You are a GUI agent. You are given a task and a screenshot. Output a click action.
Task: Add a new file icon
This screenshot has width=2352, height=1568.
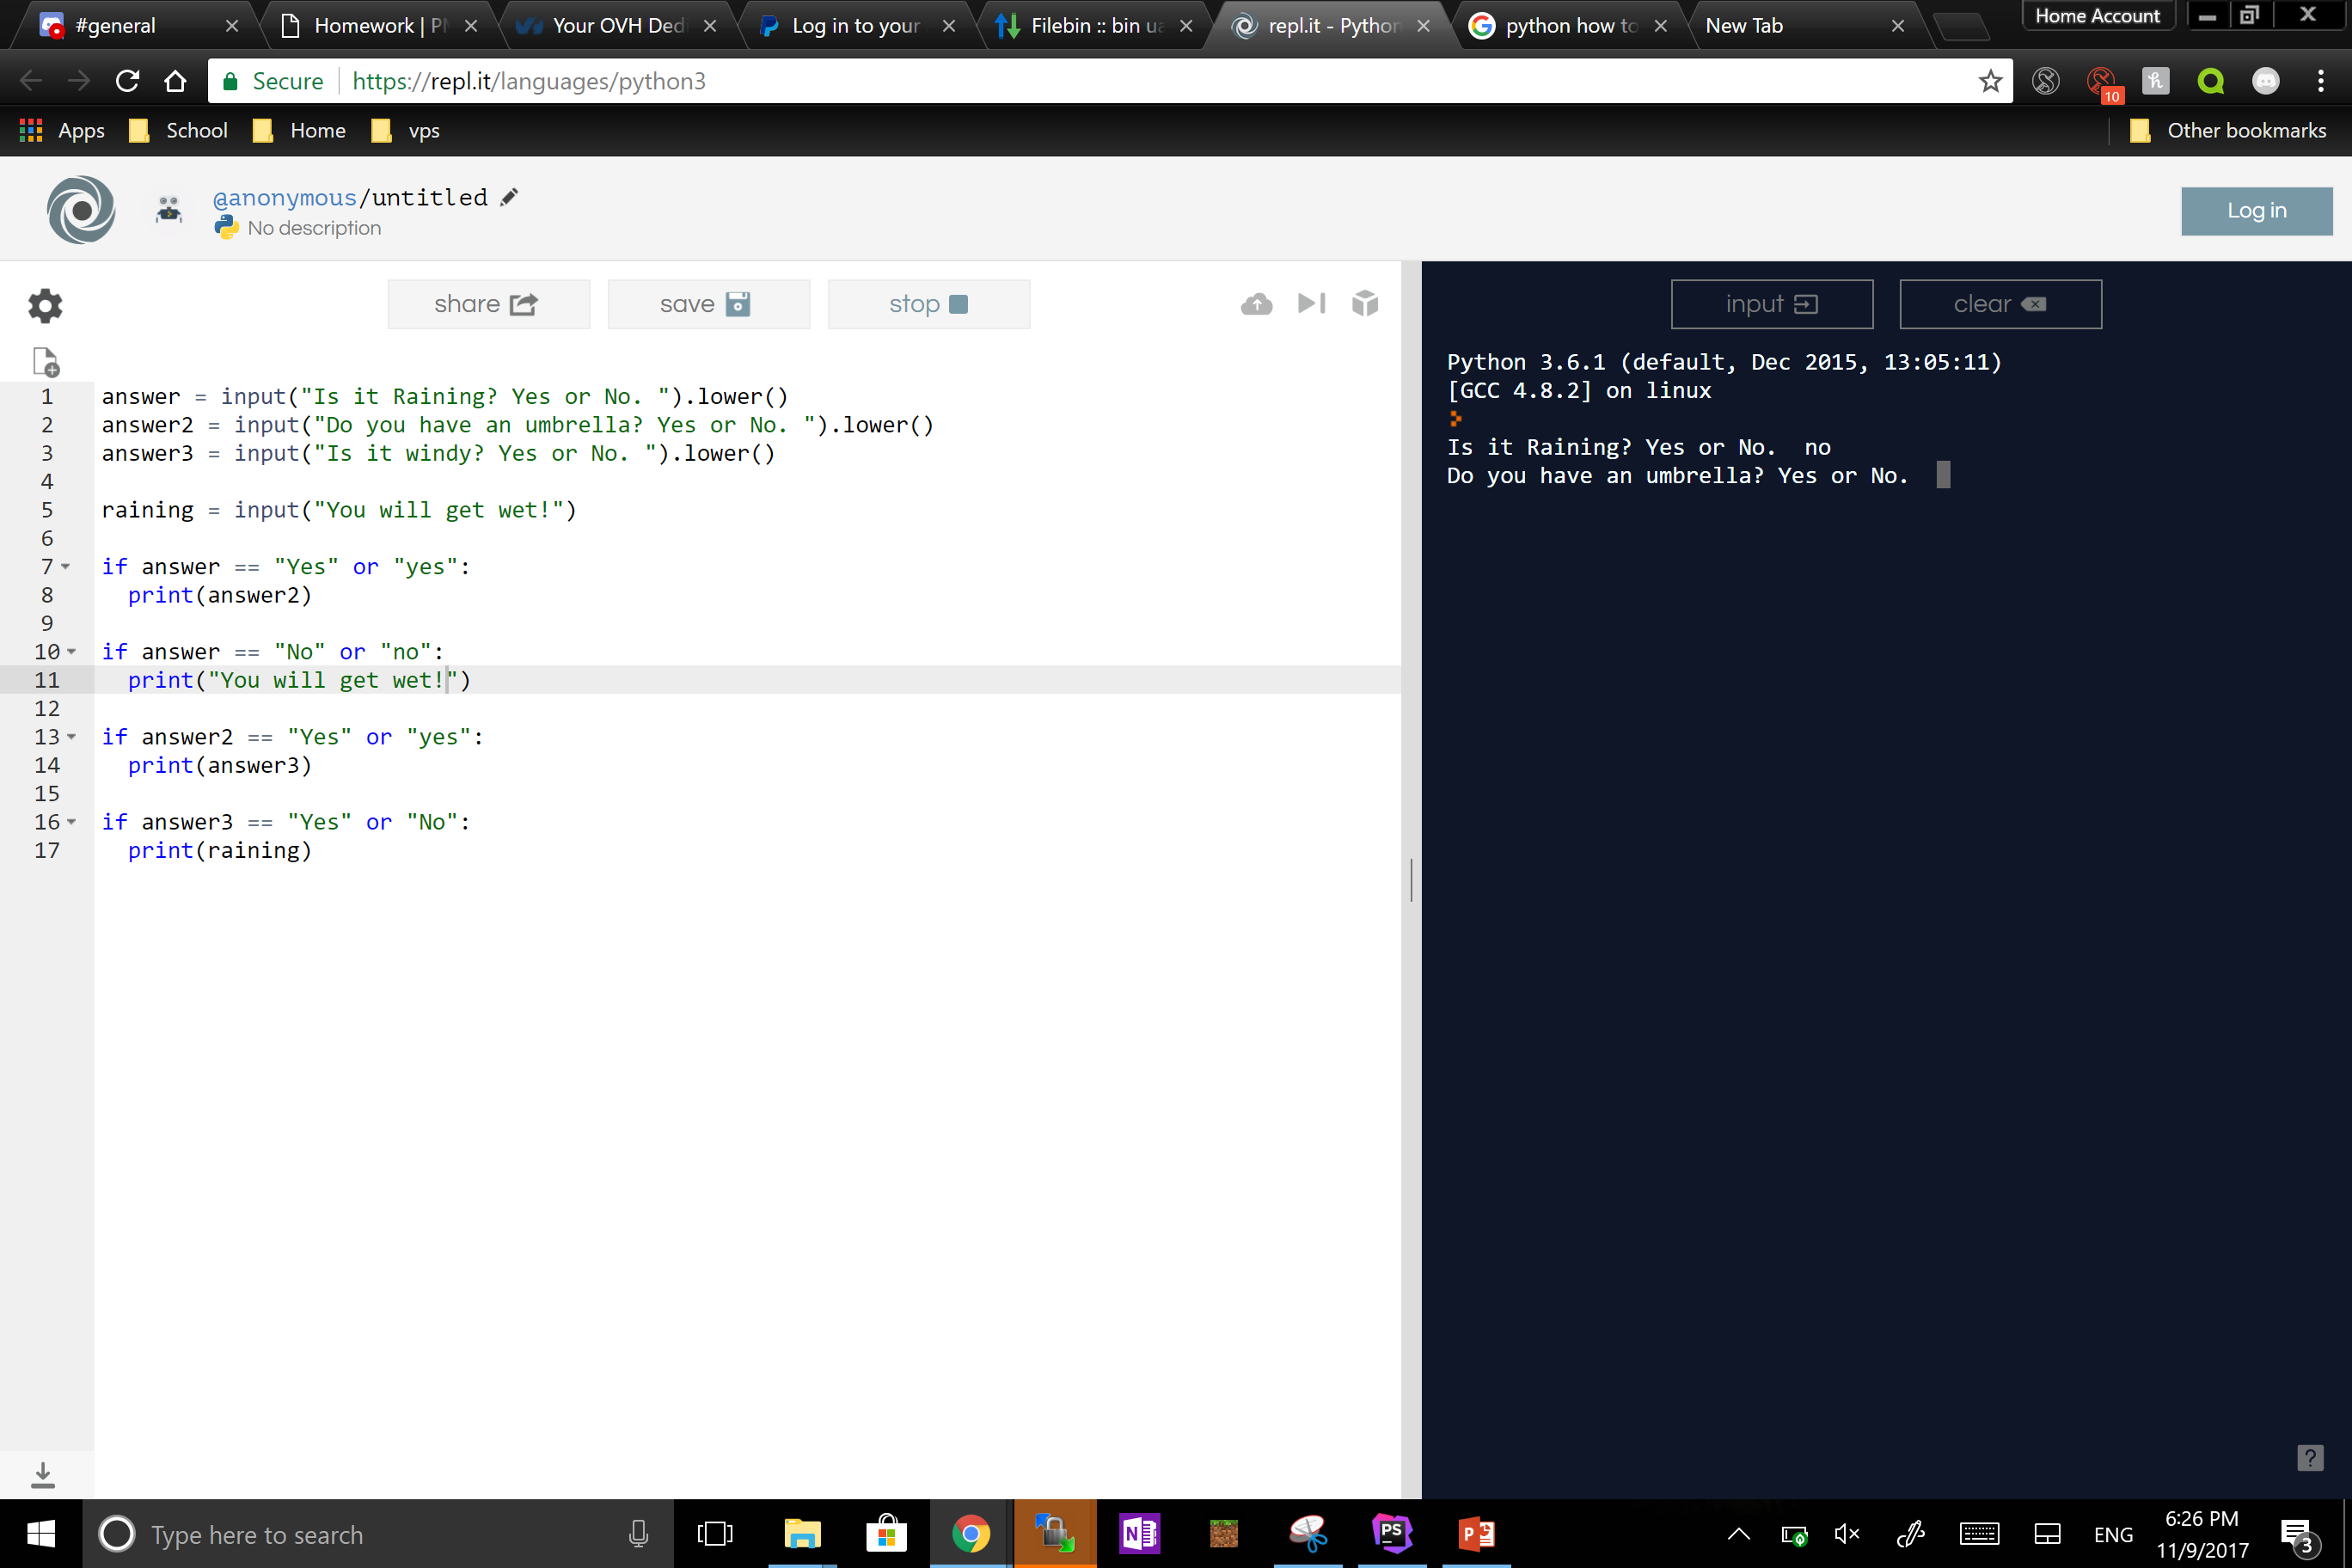(45, 361)
